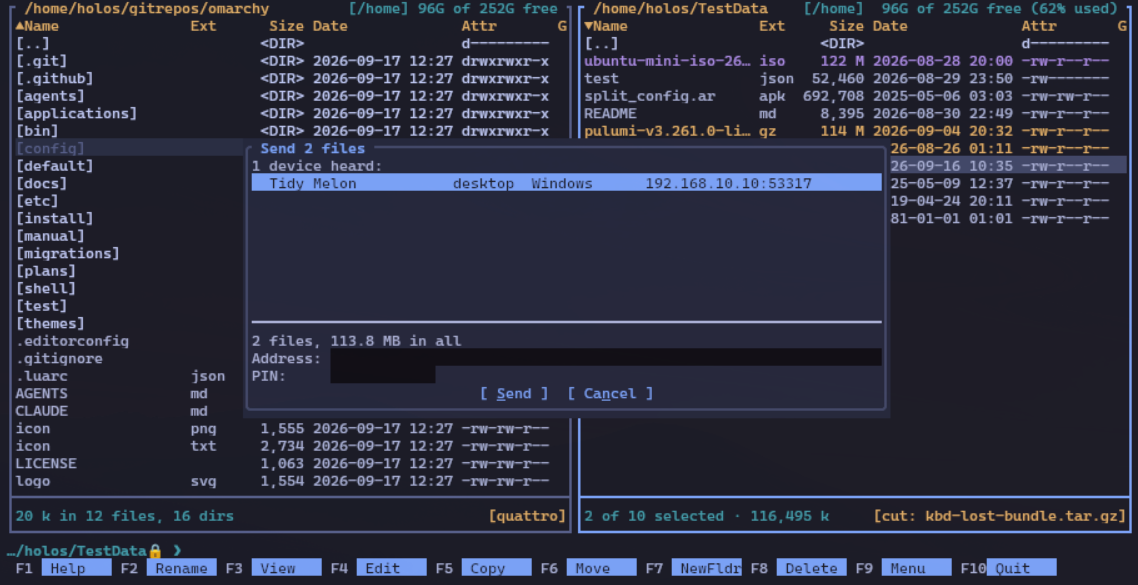
Task: Select the [etc] directory
Action: pyautogui.click(x=129, y=201)
